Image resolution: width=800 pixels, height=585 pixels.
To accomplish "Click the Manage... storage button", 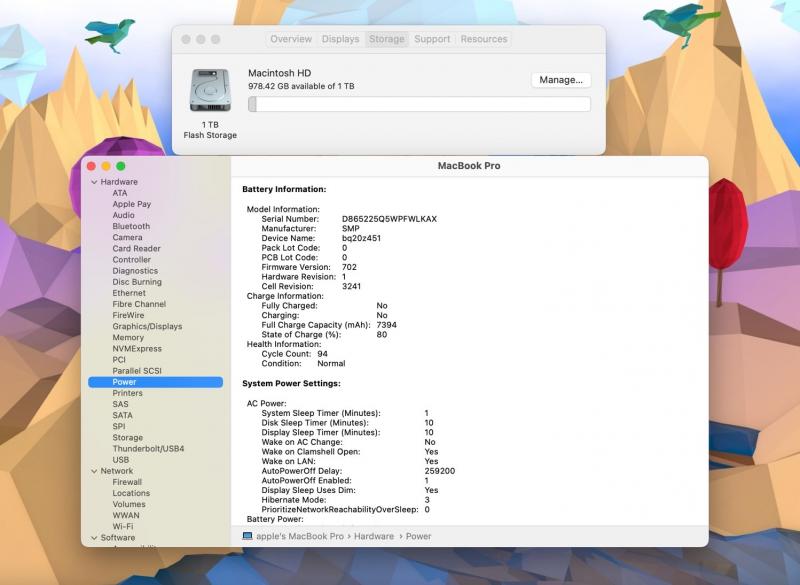I will [561, 80].
